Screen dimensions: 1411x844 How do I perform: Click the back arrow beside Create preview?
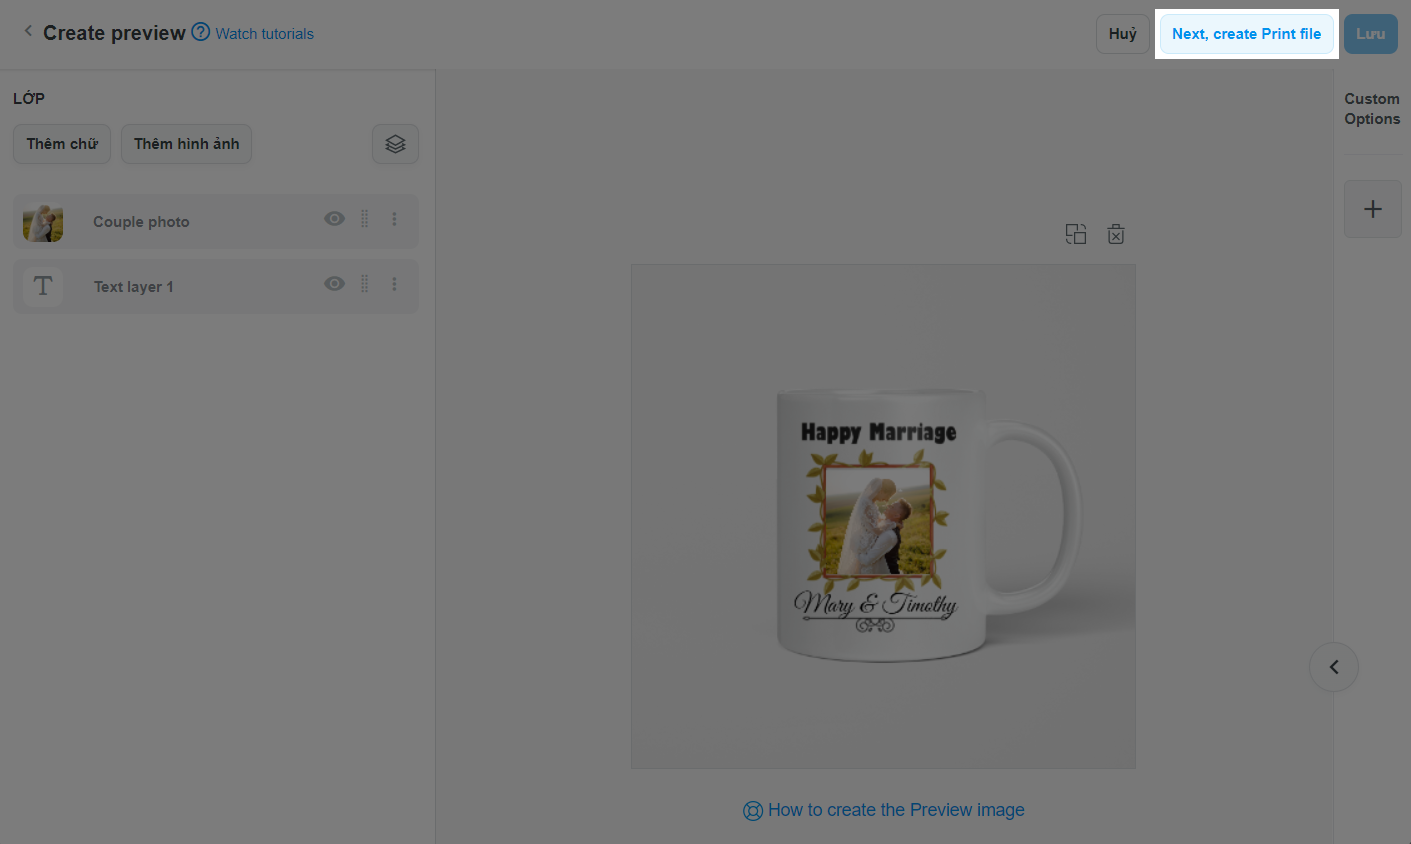(28, 32)
